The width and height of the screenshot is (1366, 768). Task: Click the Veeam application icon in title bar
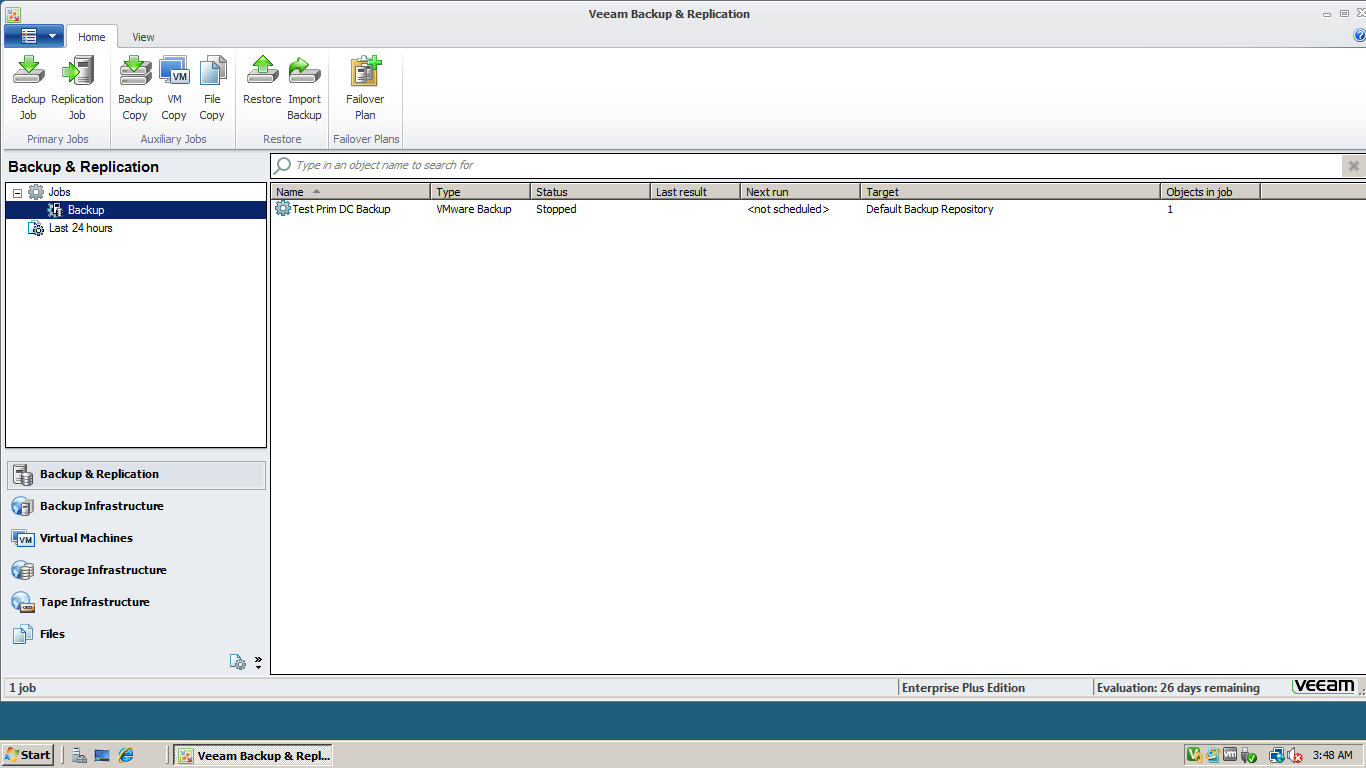[x=13, y=14]
